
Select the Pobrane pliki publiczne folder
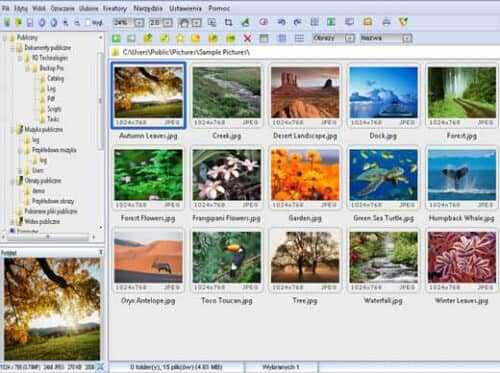(x=51, y=211)
